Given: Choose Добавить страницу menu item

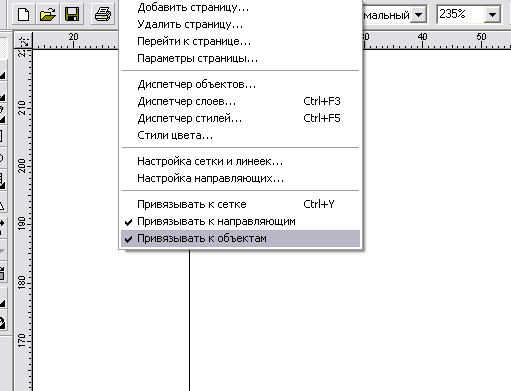Looking at the screenshot, I should (241, 7).
